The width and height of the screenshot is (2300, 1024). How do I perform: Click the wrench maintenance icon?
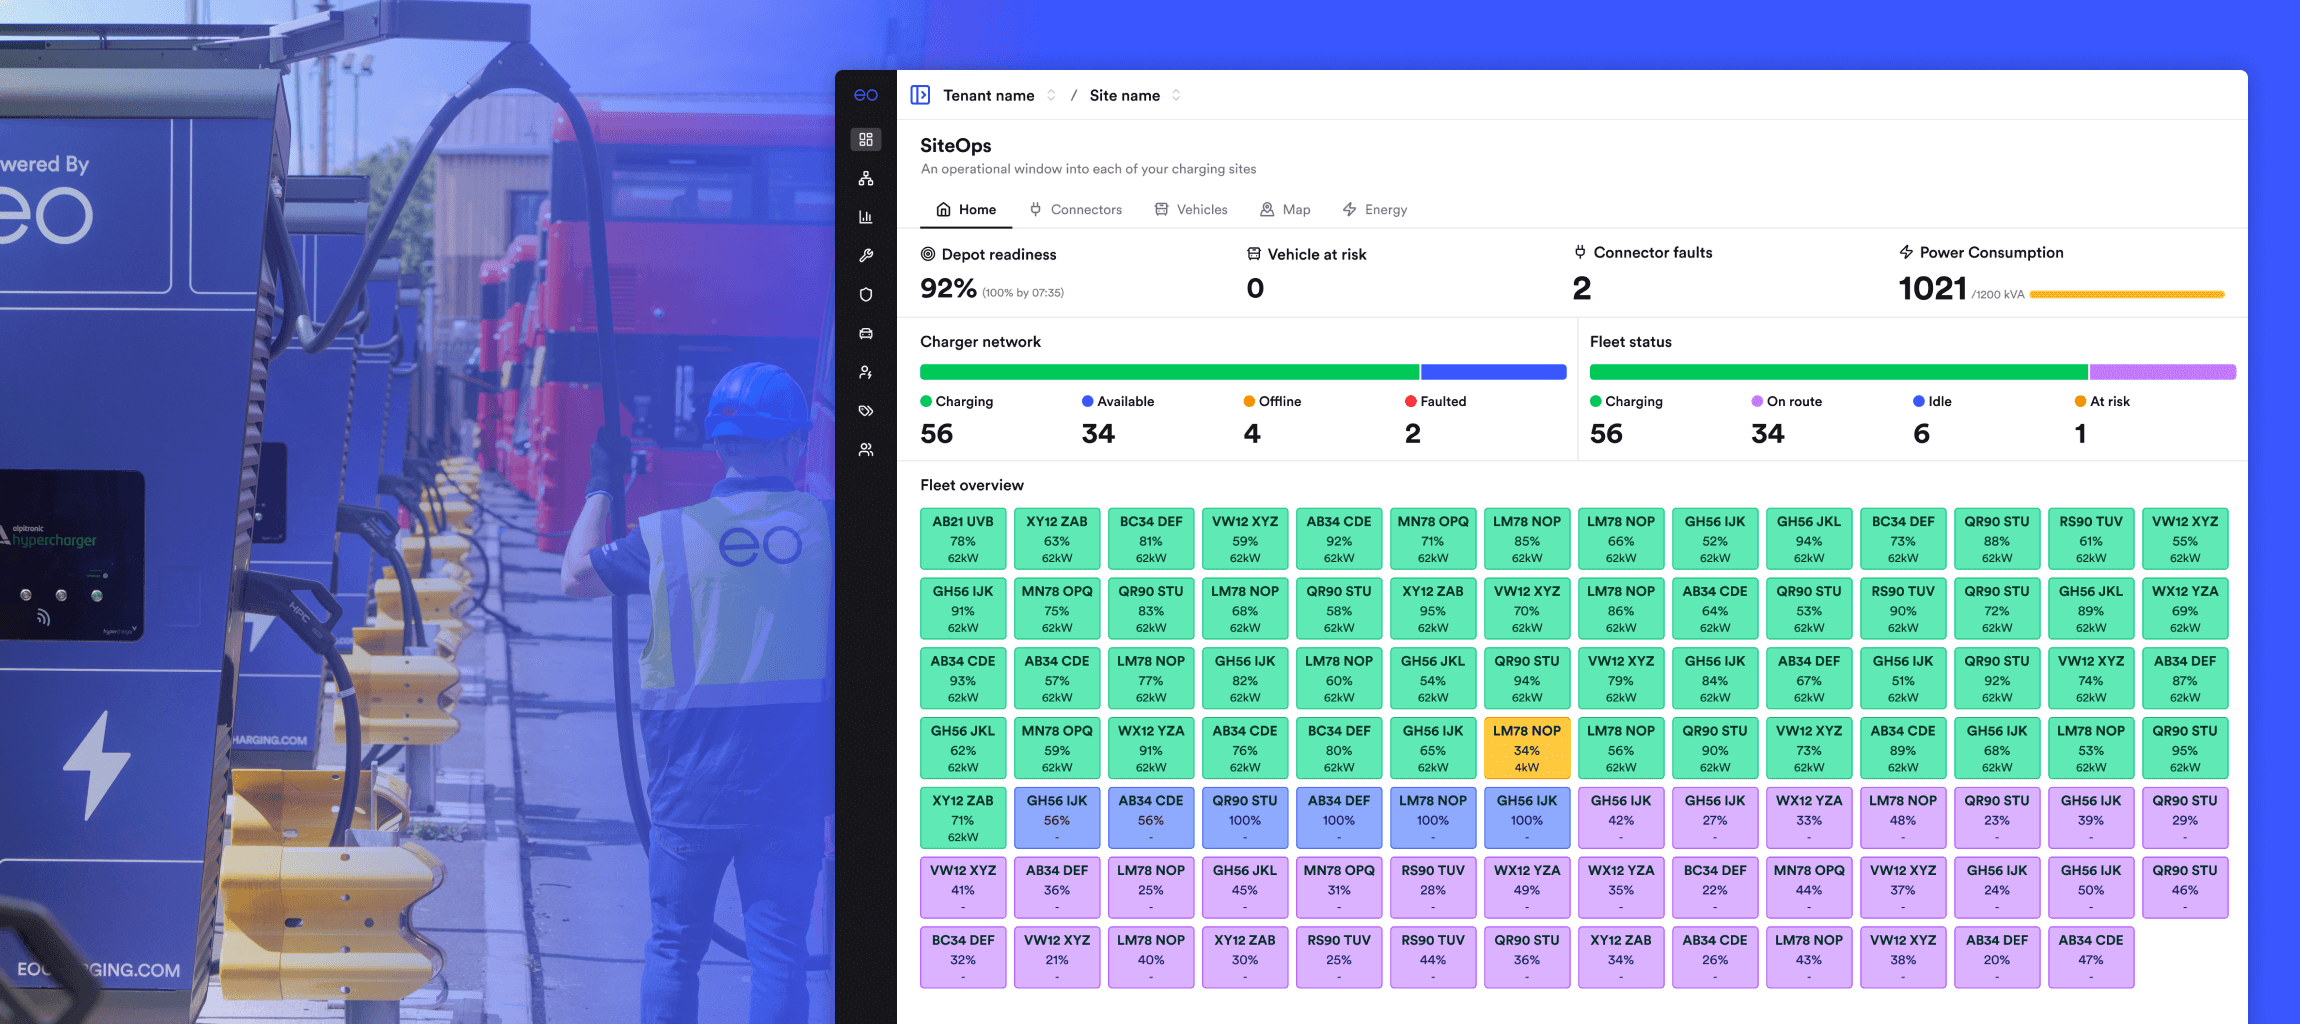866,256
